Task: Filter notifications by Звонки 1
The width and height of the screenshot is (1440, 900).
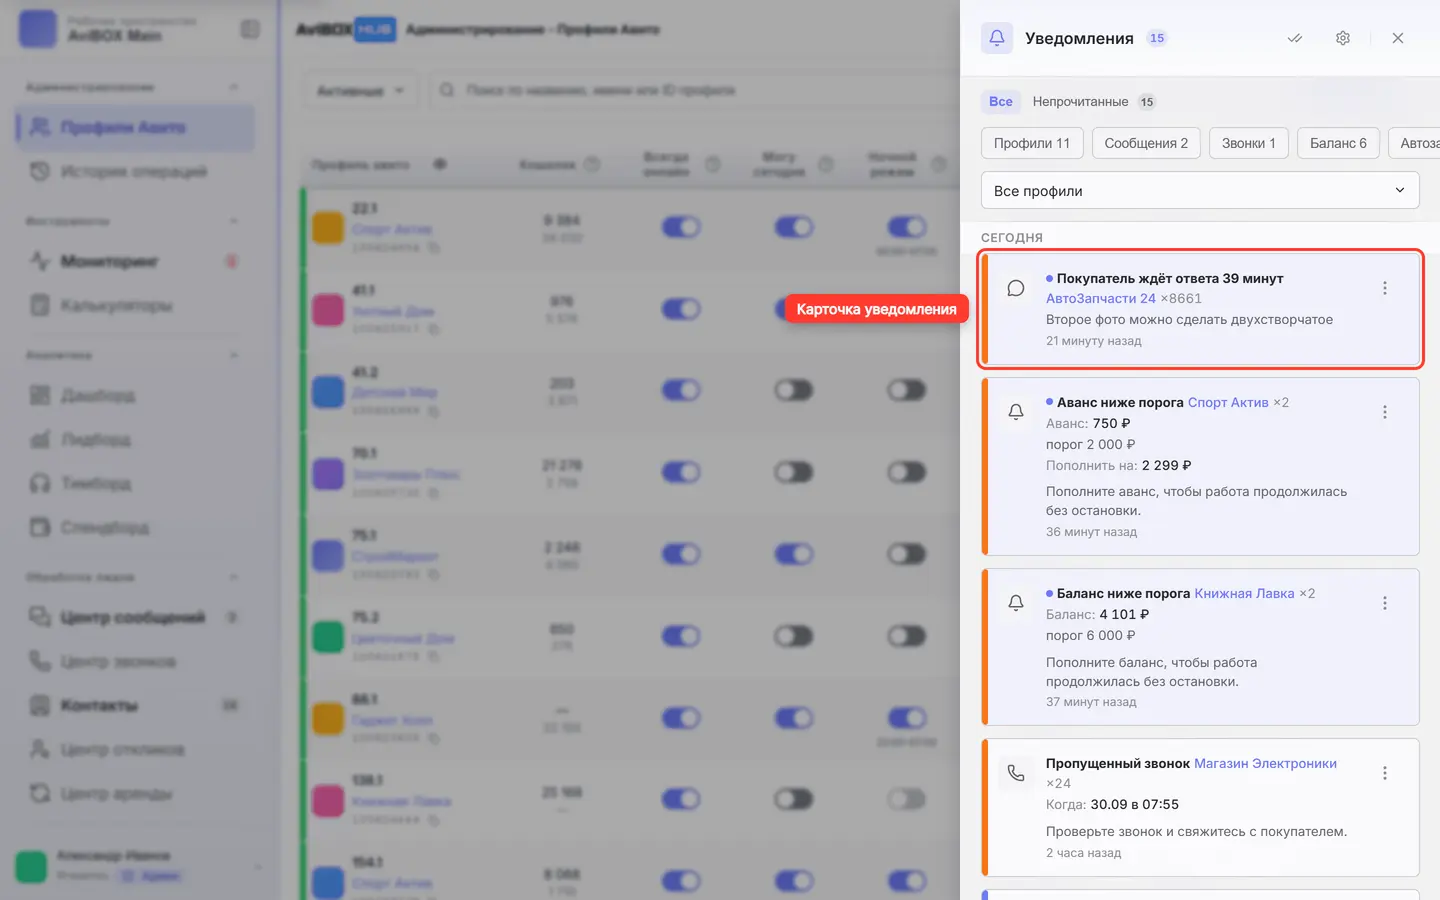Action: click(1249, 143)
